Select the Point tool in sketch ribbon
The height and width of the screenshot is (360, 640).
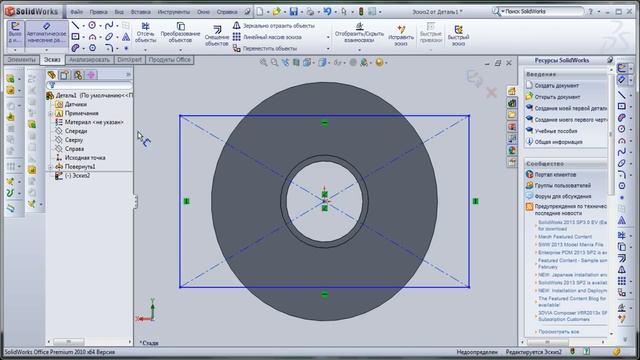(x=126, y=48)
